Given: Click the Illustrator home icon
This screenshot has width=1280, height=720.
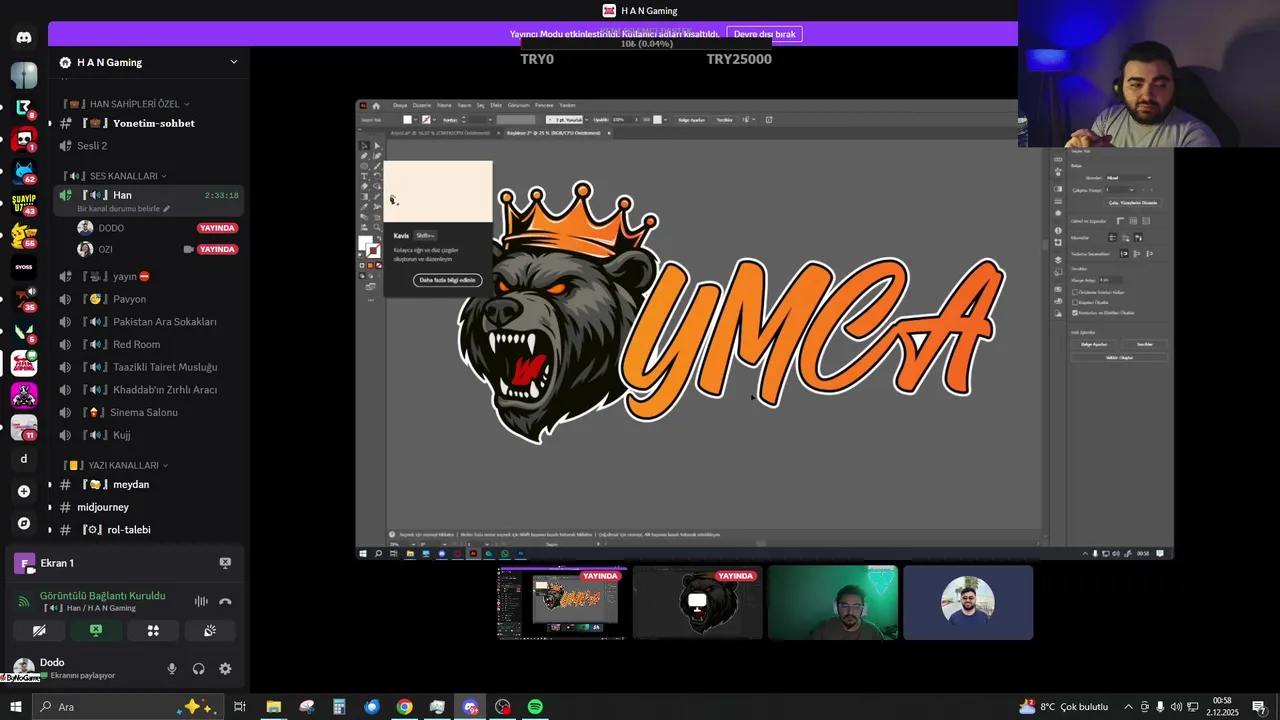Looking at the screenshot, I should pos(376,105).
